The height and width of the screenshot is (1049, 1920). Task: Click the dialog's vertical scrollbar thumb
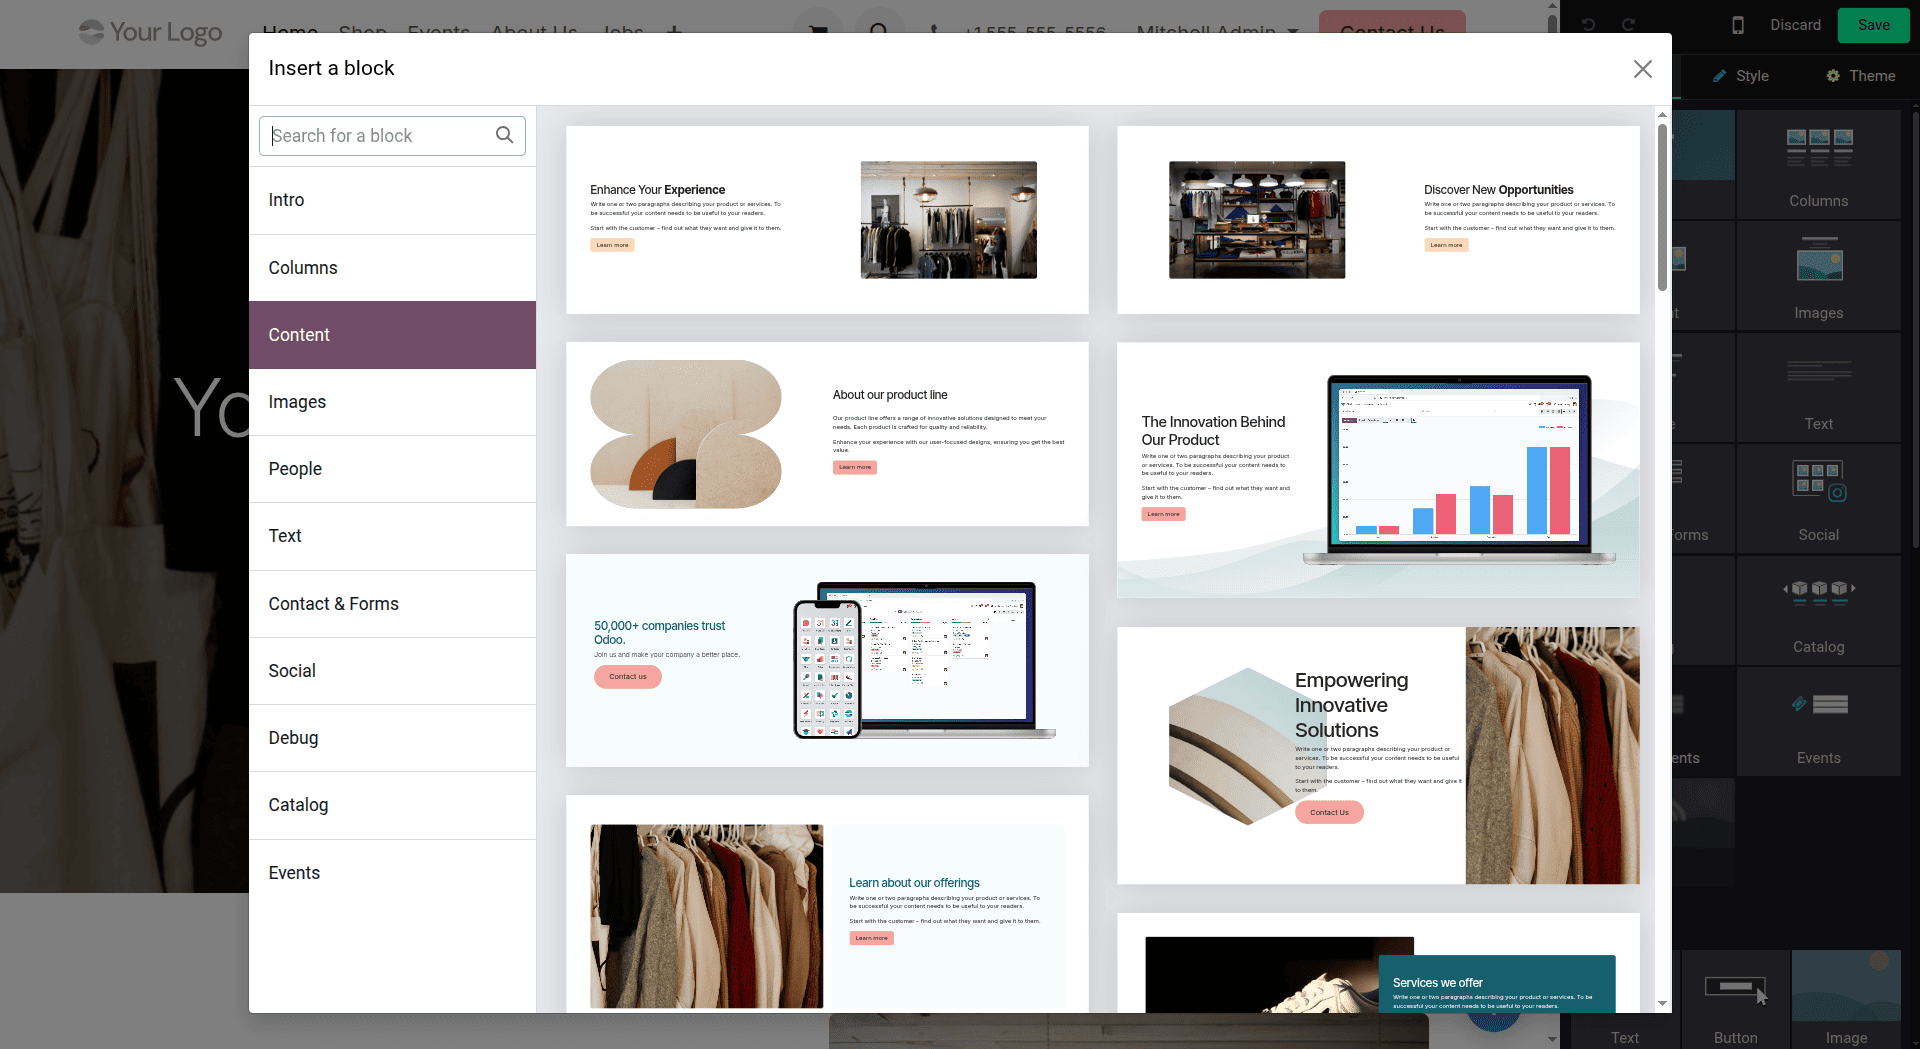pyautogui.click(x=1662, y=208)
